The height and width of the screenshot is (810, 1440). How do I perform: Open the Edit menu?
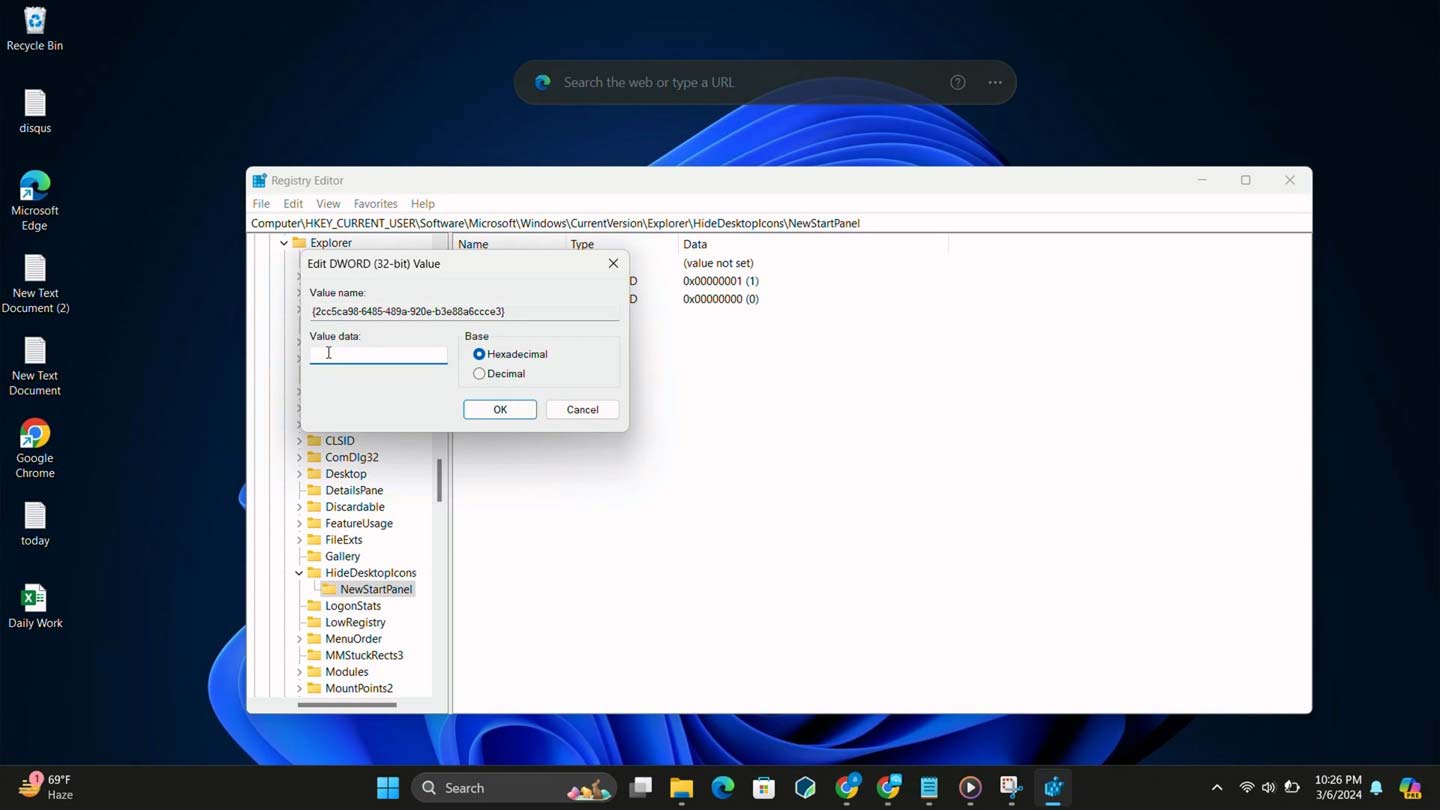coord(292,203)
